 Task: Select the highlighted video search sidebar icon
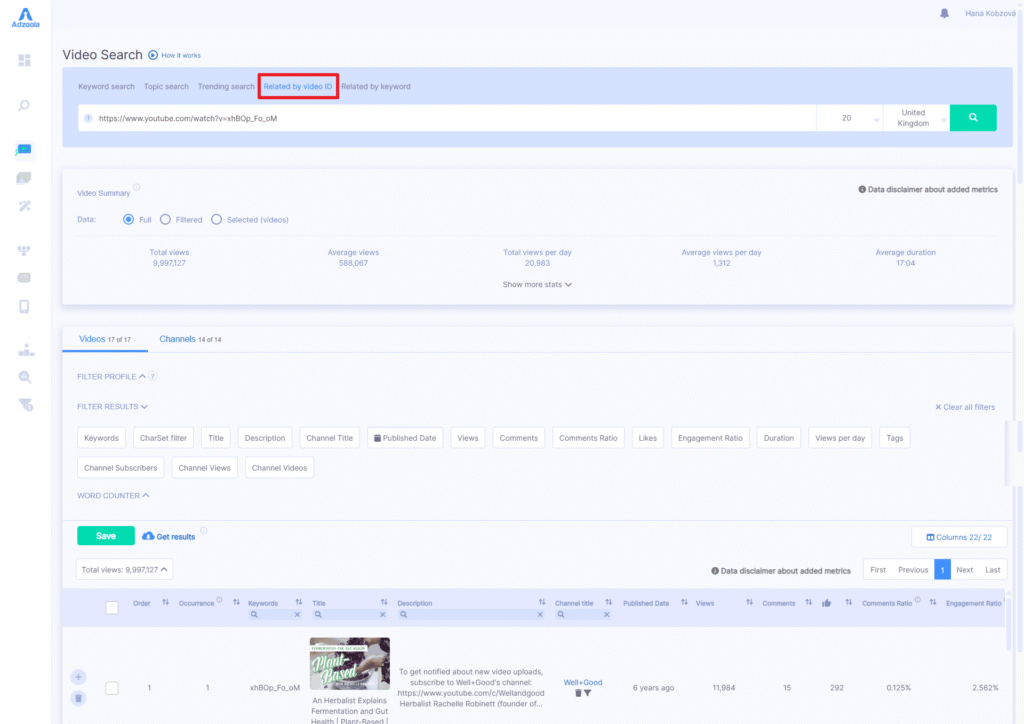(x=25, y=150)
